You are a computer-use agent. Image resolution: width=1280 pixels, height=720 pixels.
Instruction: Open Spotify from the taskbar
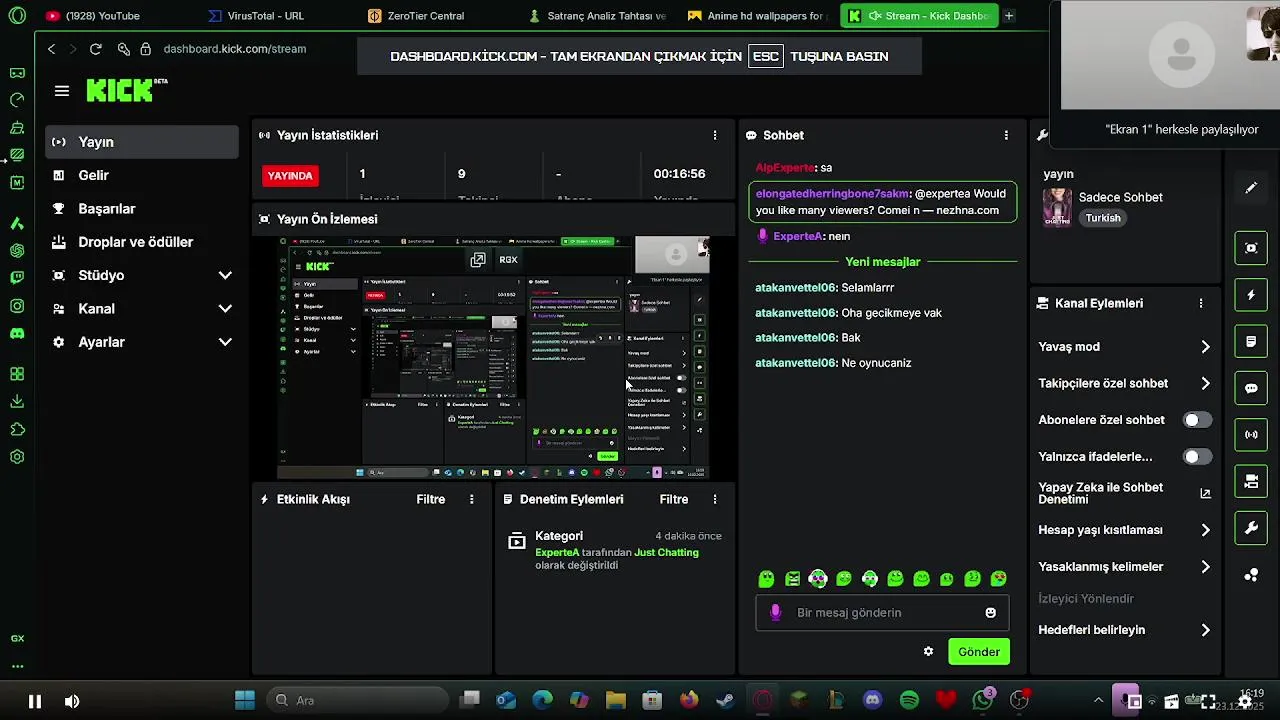tap(909, 700)
